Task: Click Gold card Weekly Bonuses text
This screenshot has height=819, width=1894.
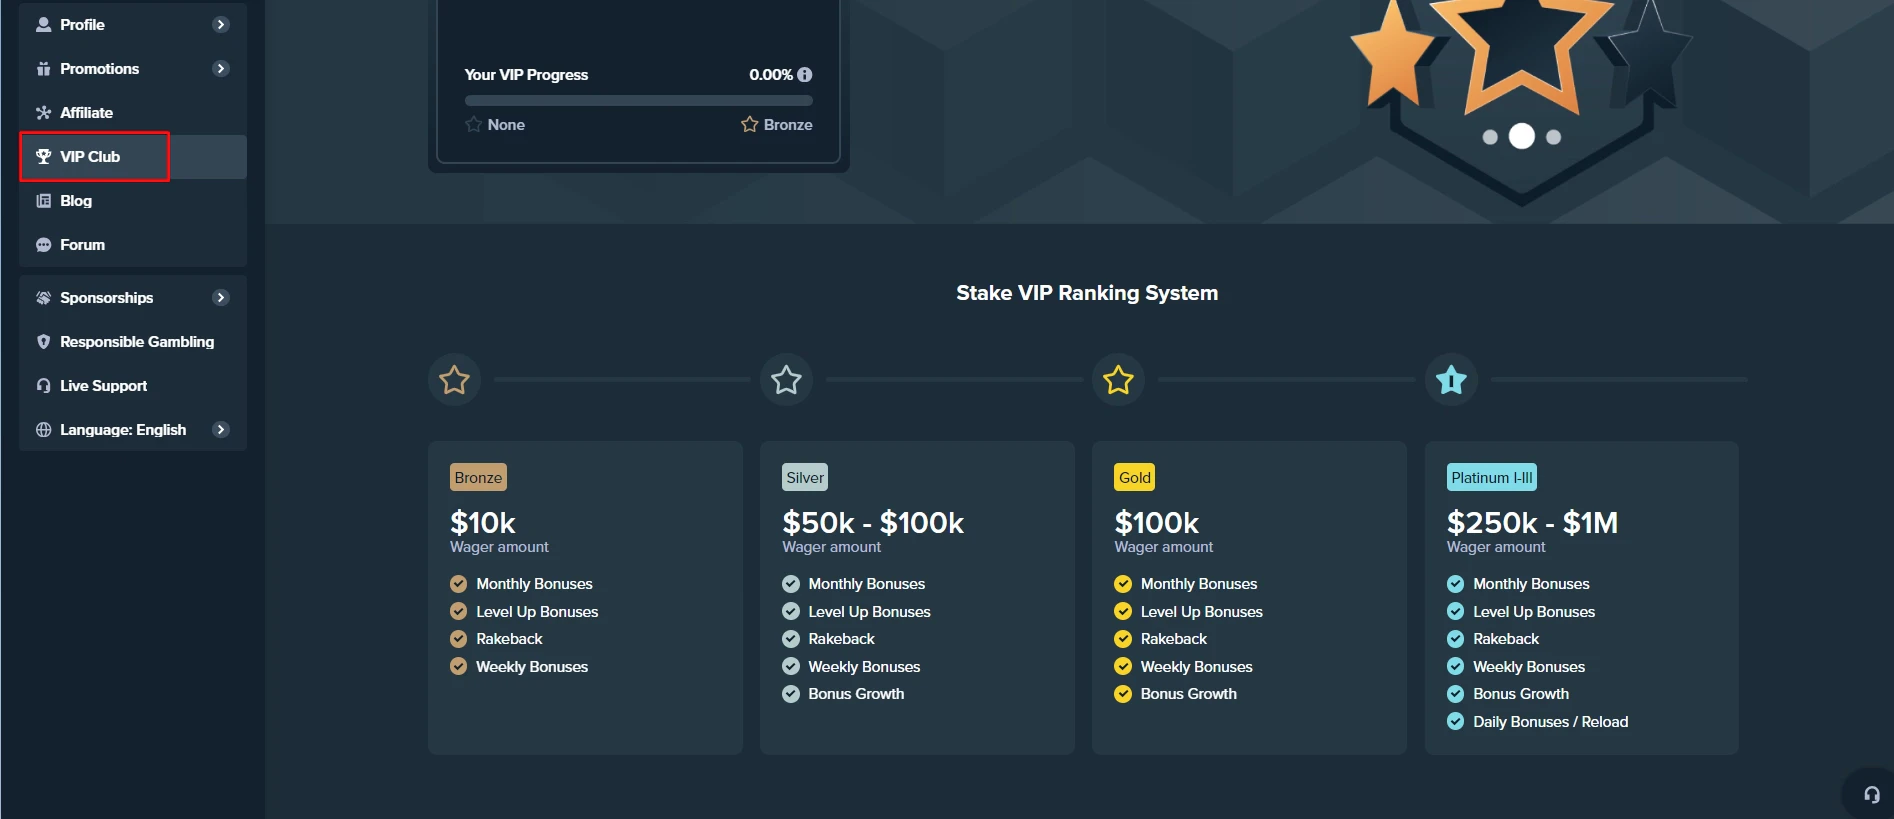Action: [1196, 666]
